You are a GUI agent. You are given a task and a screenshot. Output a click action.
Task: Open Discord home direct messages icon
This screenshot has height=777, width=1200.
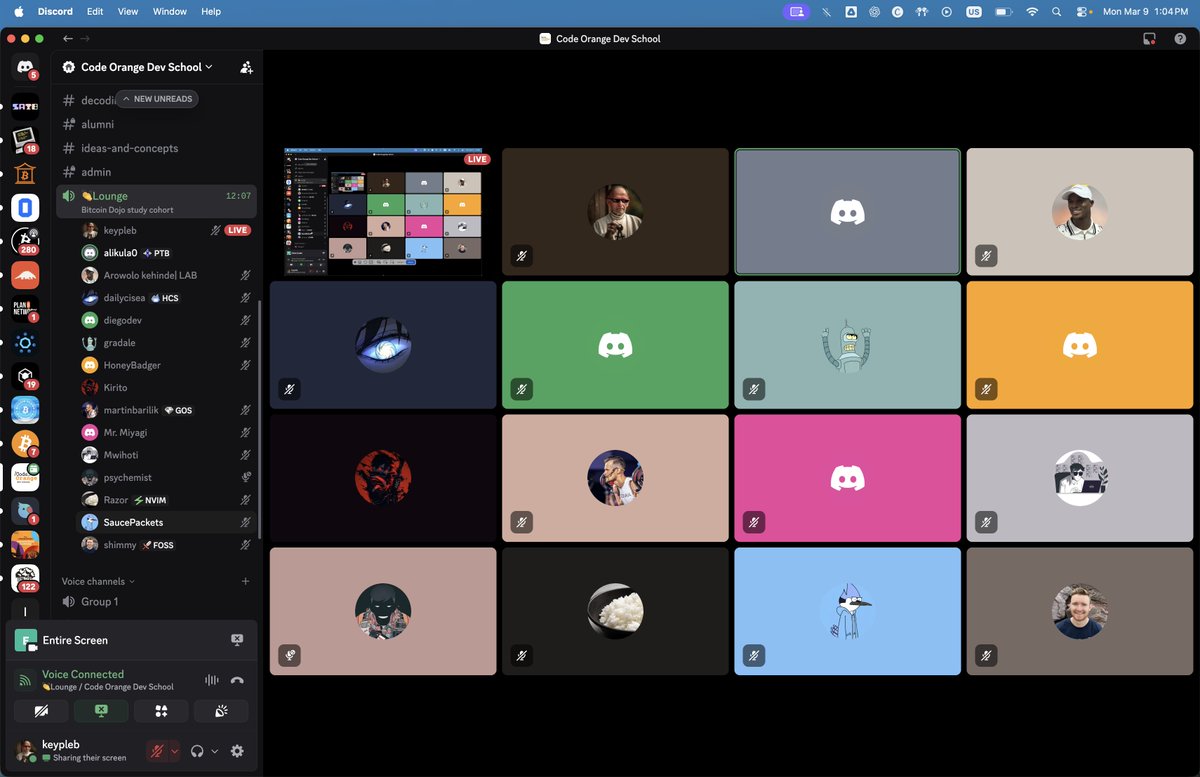click(25, 67)
